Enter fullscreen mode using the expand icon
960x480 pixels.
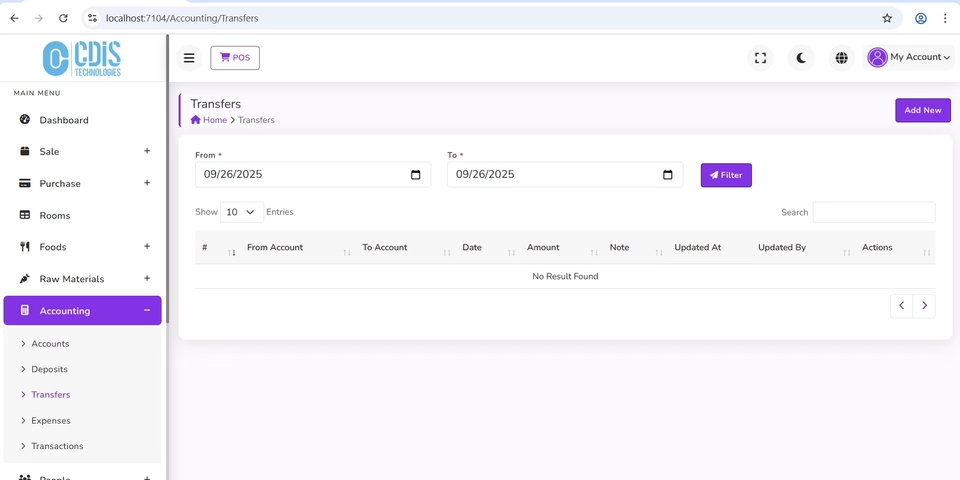point(760,58)
